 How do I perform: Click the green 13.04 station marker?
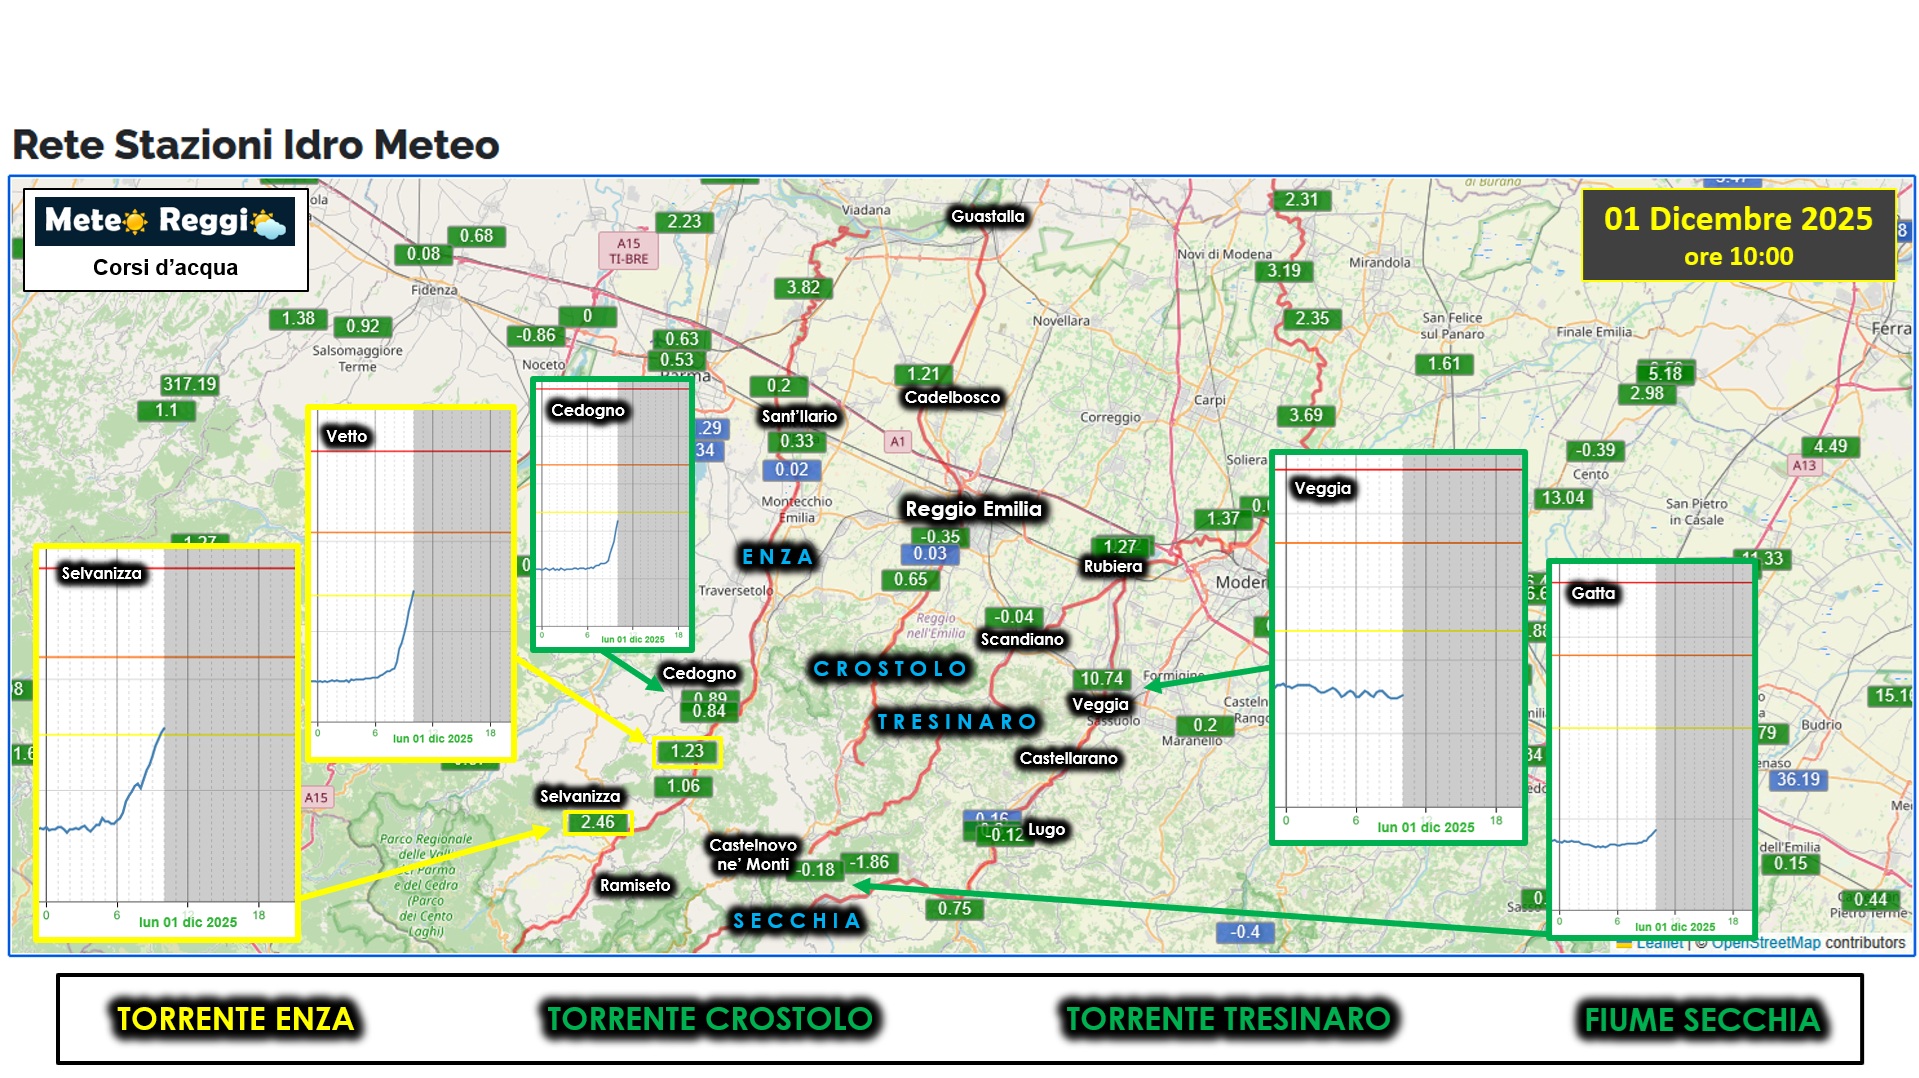point(1562,498)
